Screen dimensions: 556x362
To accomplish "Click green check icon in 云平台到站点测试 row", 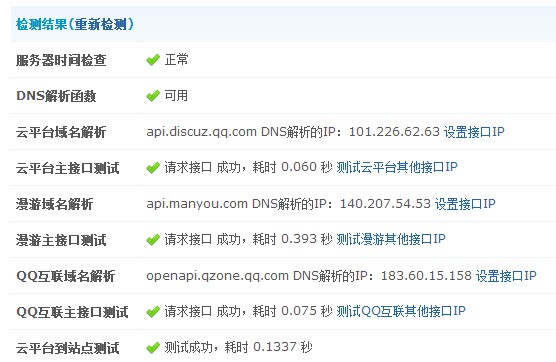I will pos(153,347).
